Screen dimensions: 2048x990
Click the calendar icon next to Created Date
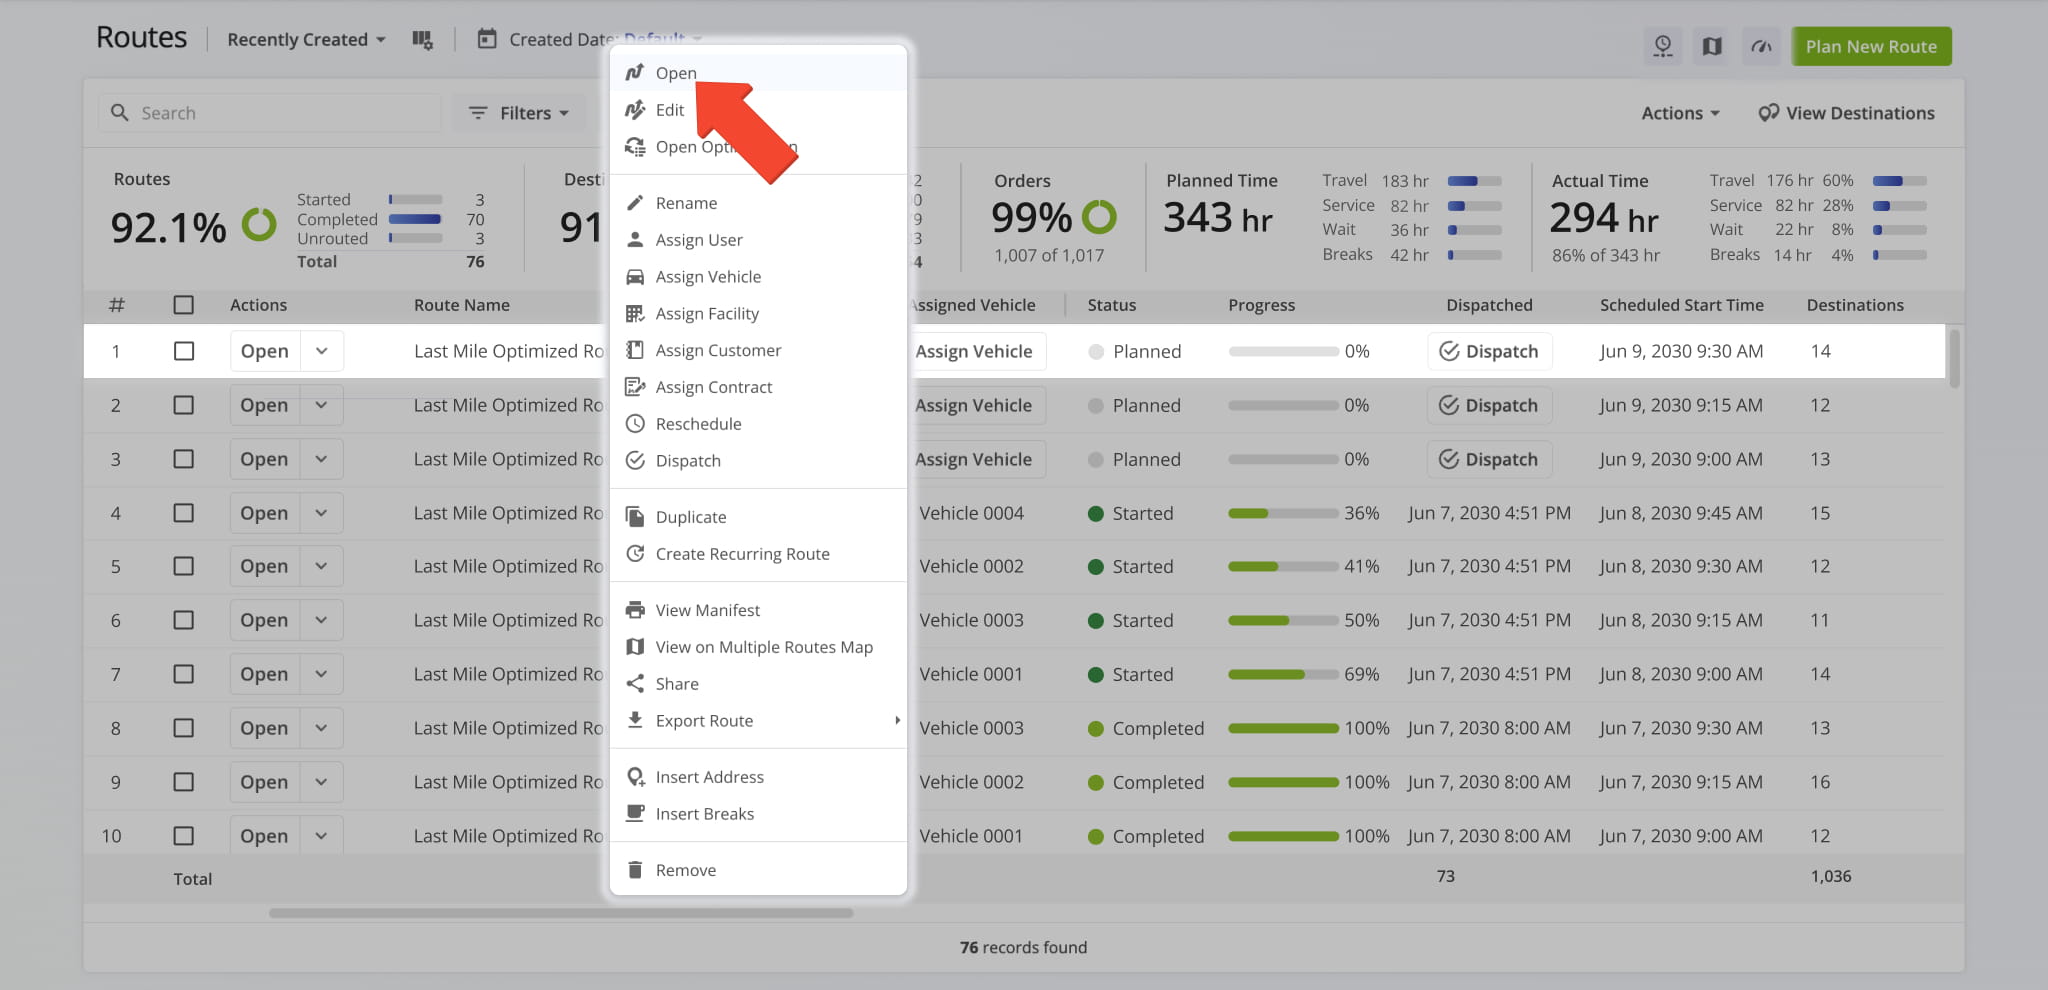click(x=486, y=39)
